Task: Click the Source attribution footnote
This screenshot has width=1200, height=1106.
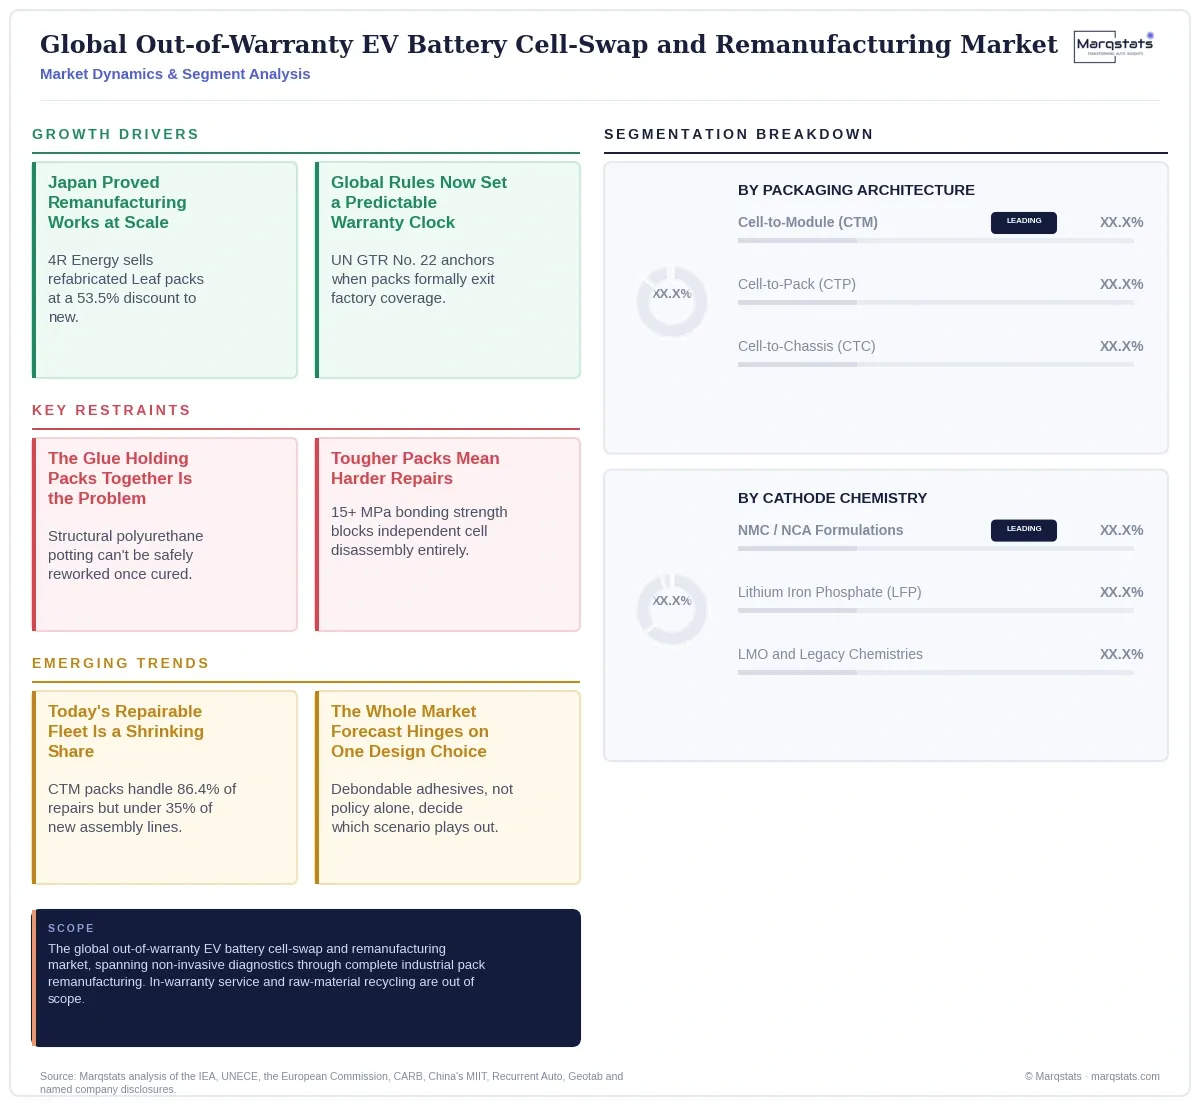Action: [x=331, y=1083]
